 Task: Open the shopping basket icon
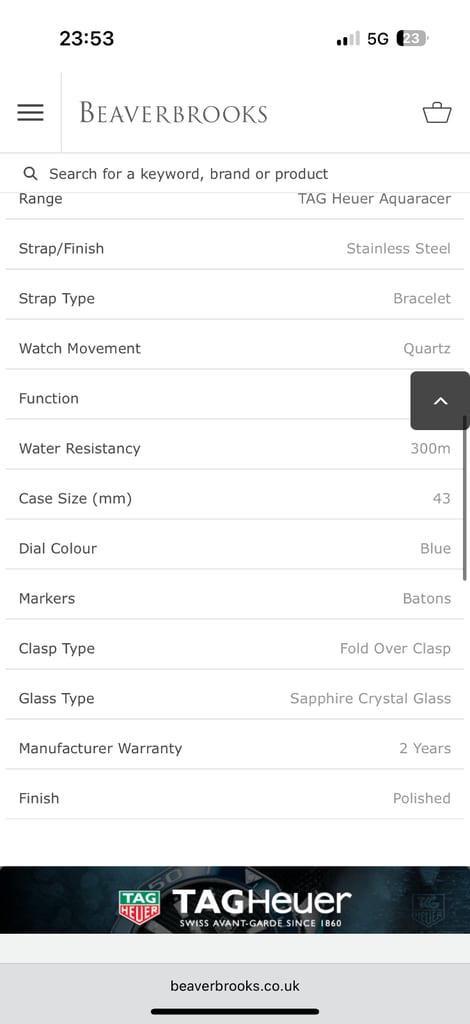tap(437, 112)
